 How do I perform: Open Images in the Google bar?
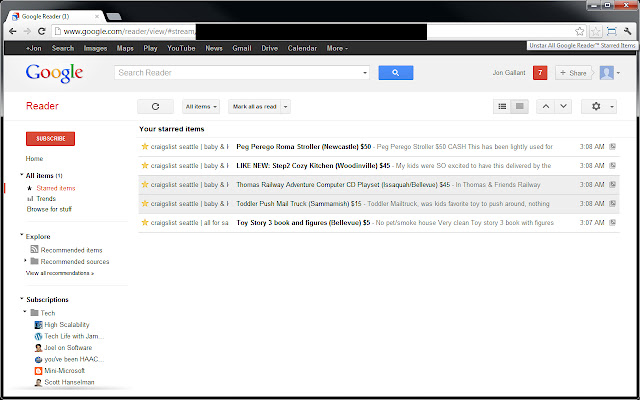pyautogui.click(x=95, y=48)
